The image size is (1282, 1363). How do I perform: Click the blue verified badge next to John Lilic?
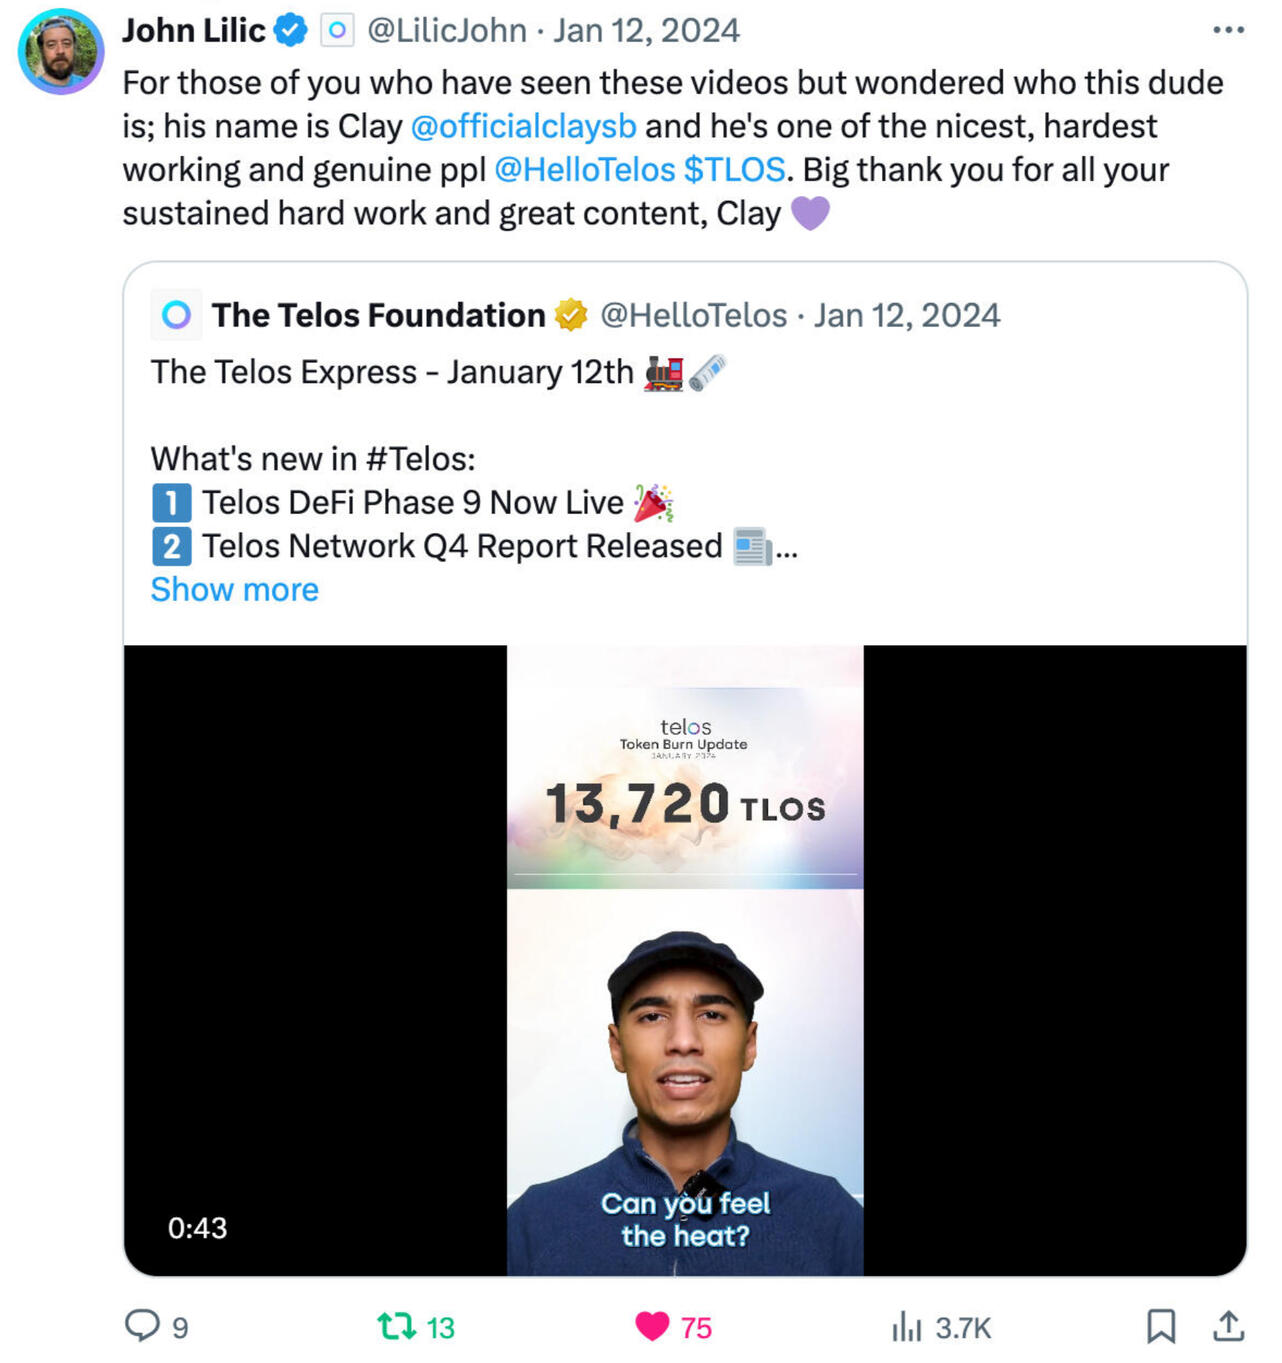click(x=291, y=31)
